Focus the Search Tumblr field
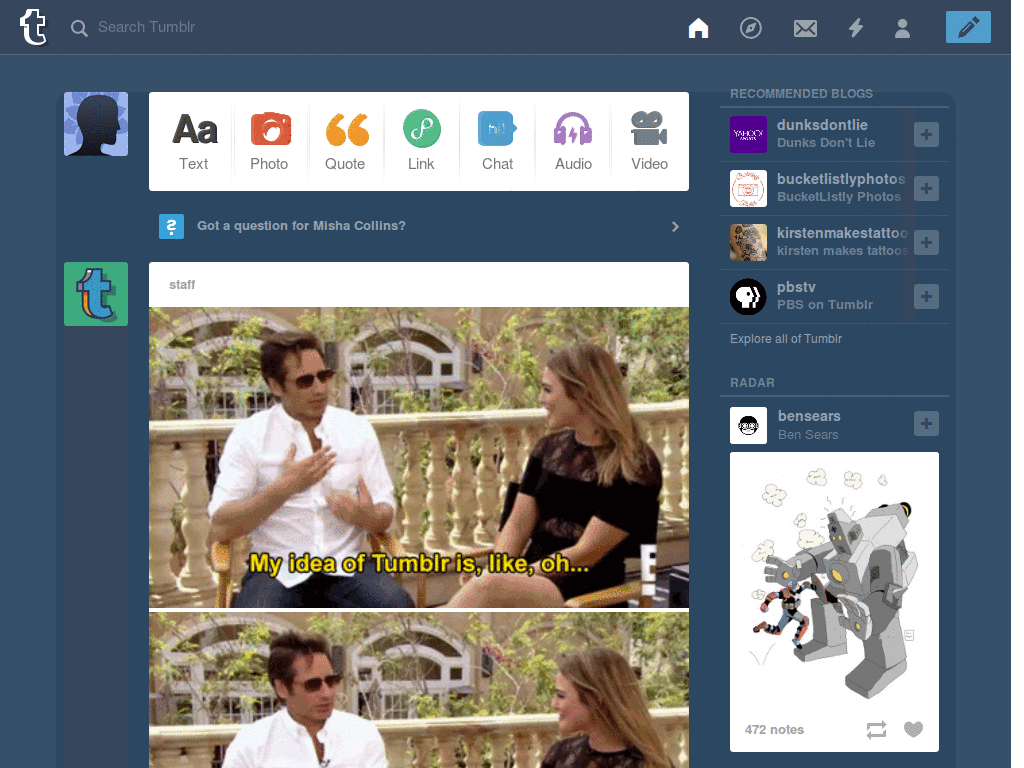Image resolution: width=1024 pixels, height=768 pixels. tap(146, 27)
